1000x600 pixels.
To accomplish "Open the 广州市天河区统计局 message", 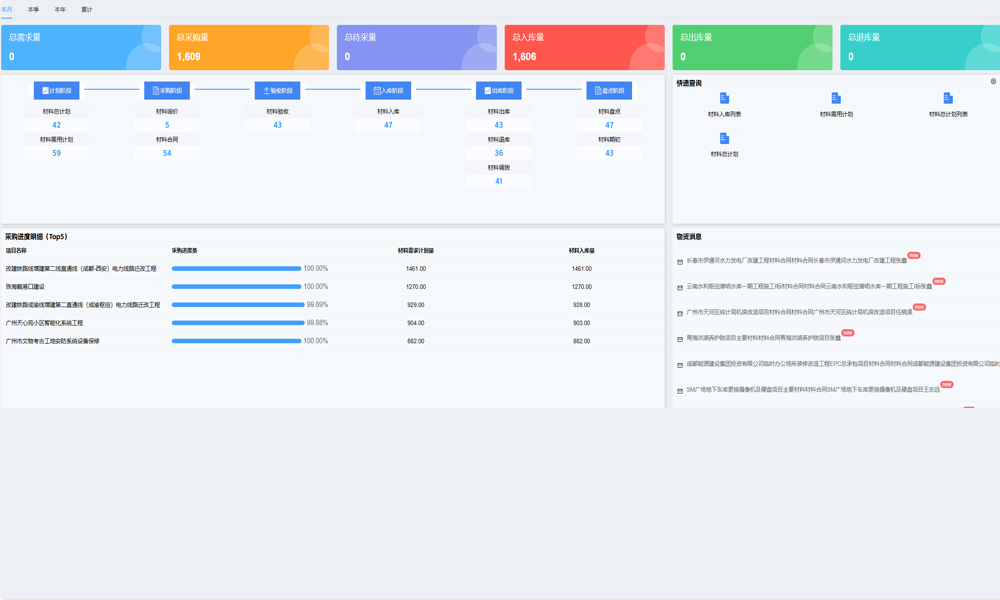I will click(799, 313).
